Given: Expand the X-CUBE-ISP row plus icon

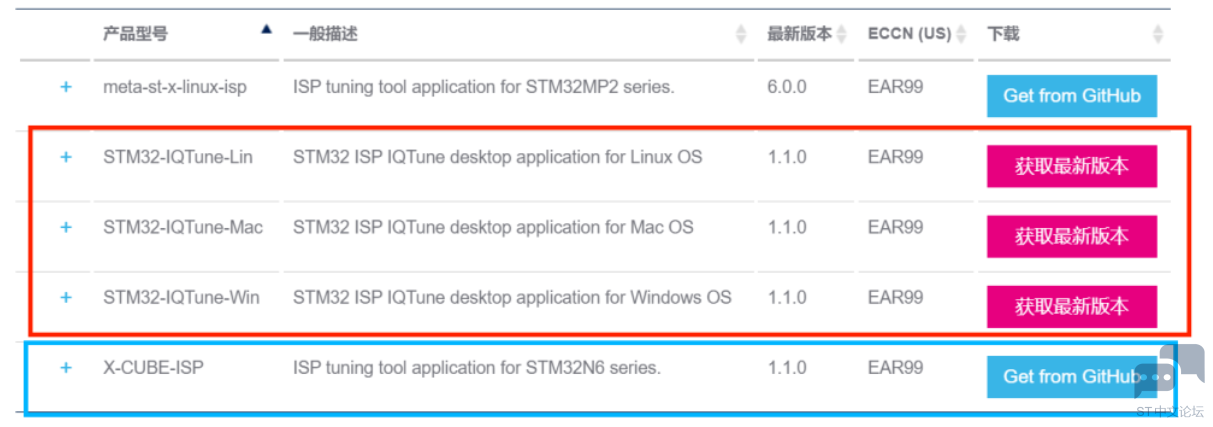Looking at the screenshot, I should tap(66, 367).
